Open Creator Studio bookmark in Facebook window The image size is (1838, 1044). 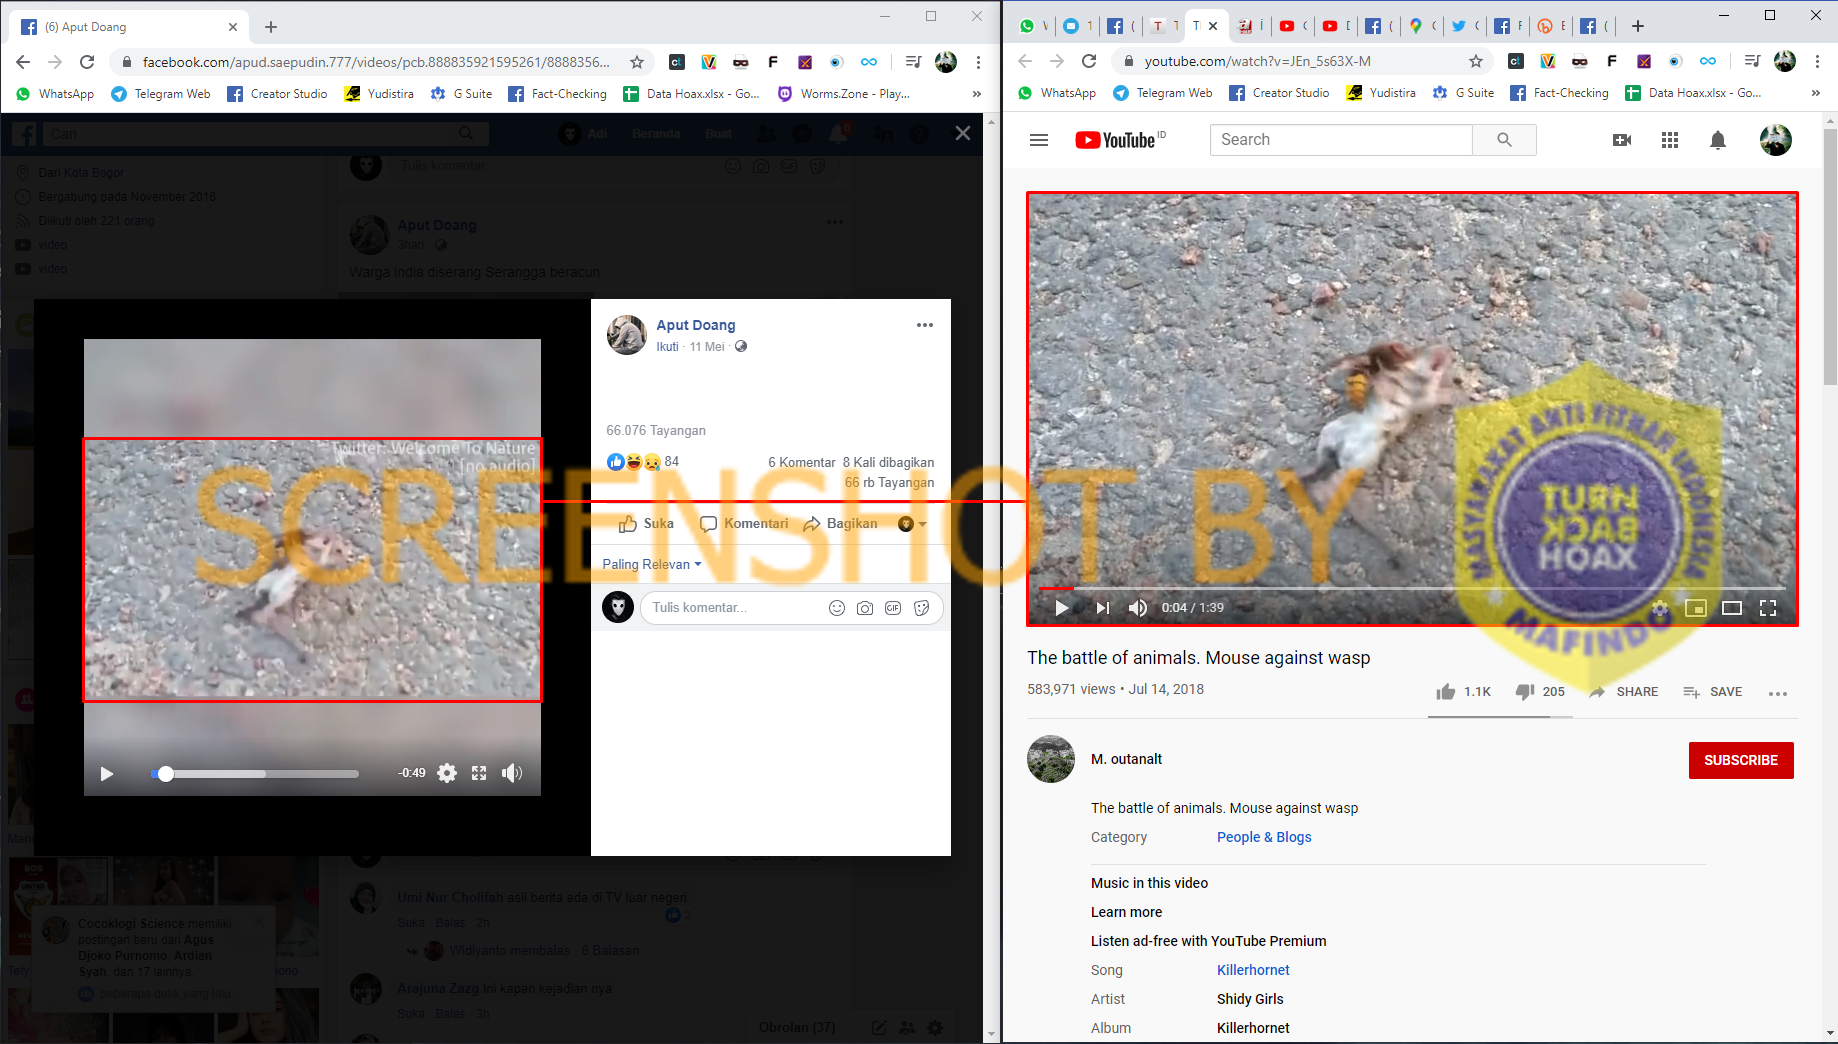tap(277, 94)
